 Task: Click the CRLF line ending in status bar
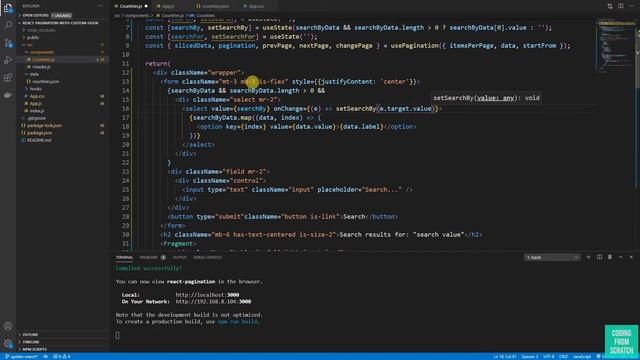(563, 356)
